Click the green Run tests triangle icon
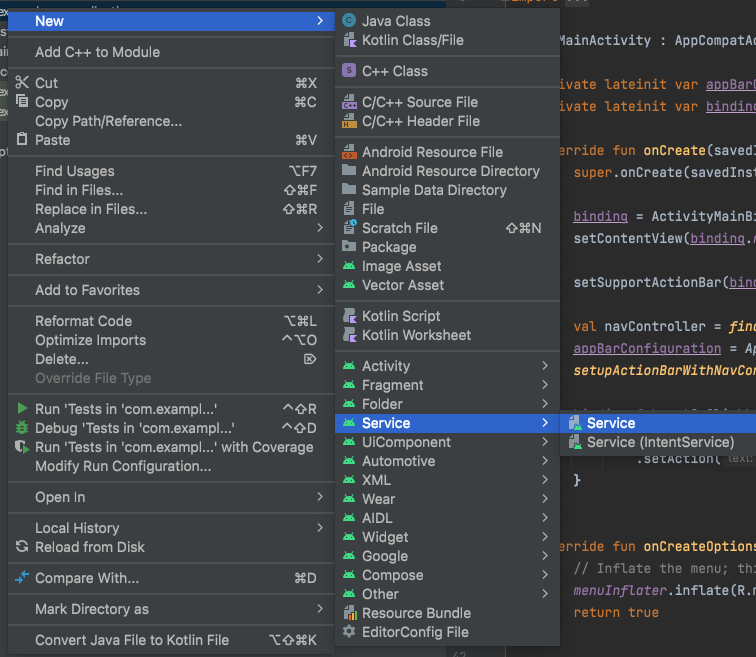 coord(22,408)
